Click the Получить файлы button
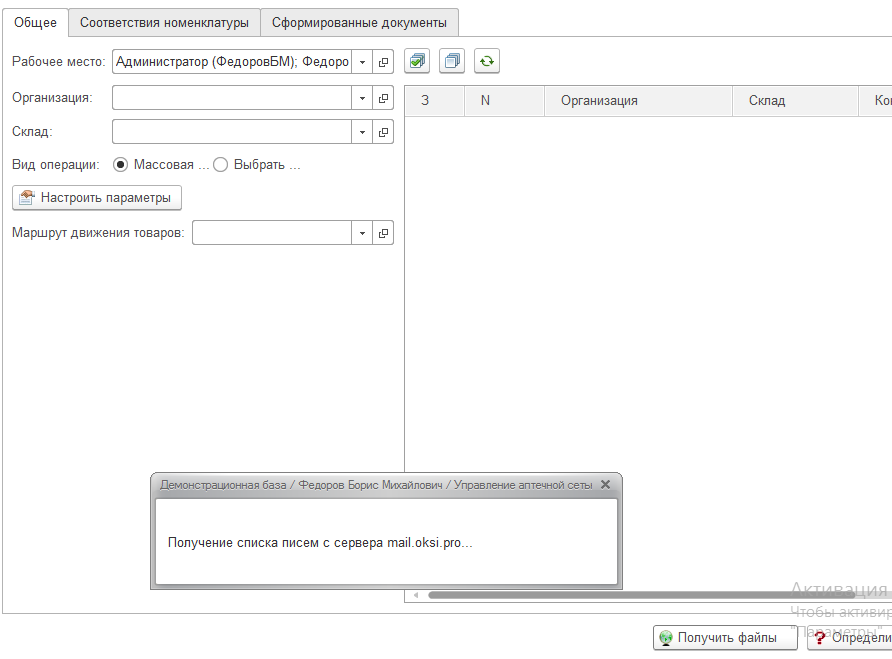The image size is (892, 659). (x=725, y=637)
